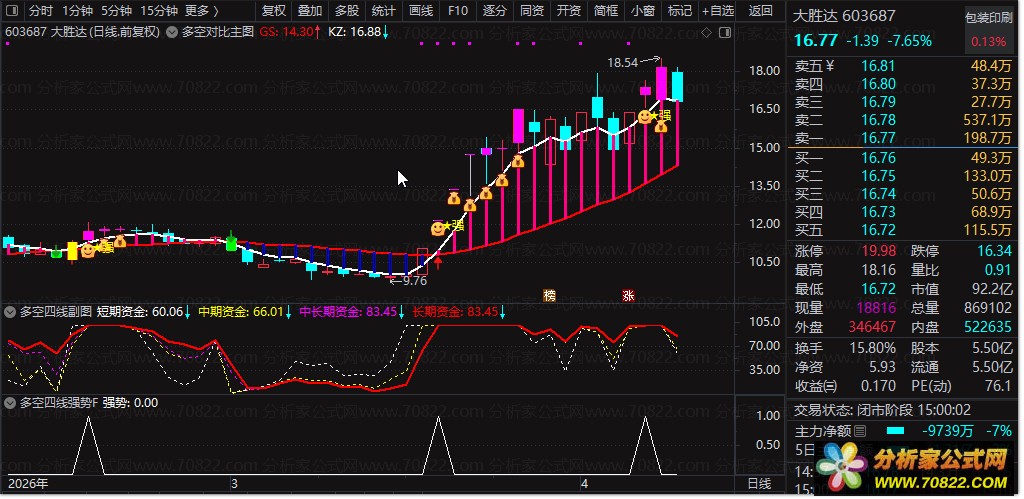Switch to the 1分钟 period

[x=78, y=10]
